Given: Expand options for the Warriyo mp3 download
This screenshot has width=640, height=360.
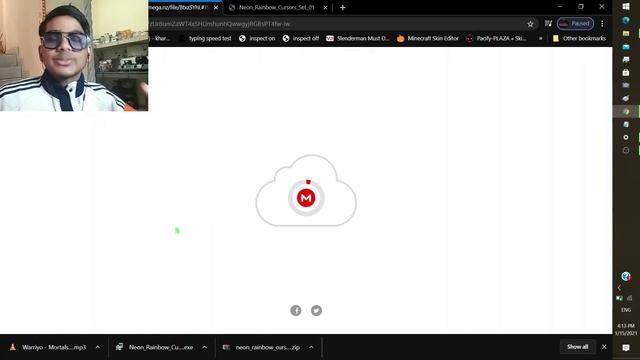Looking at the screenshot, I should coord(98,347).
